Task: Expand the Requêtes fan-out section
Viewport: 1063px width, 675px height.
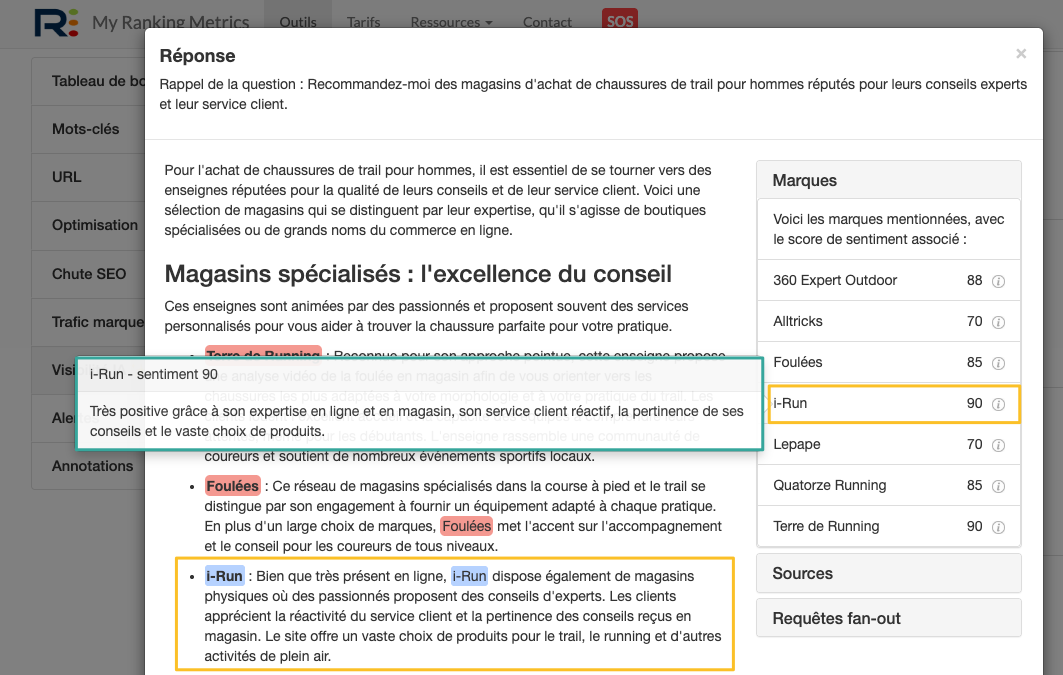Action: pos(888,617)
